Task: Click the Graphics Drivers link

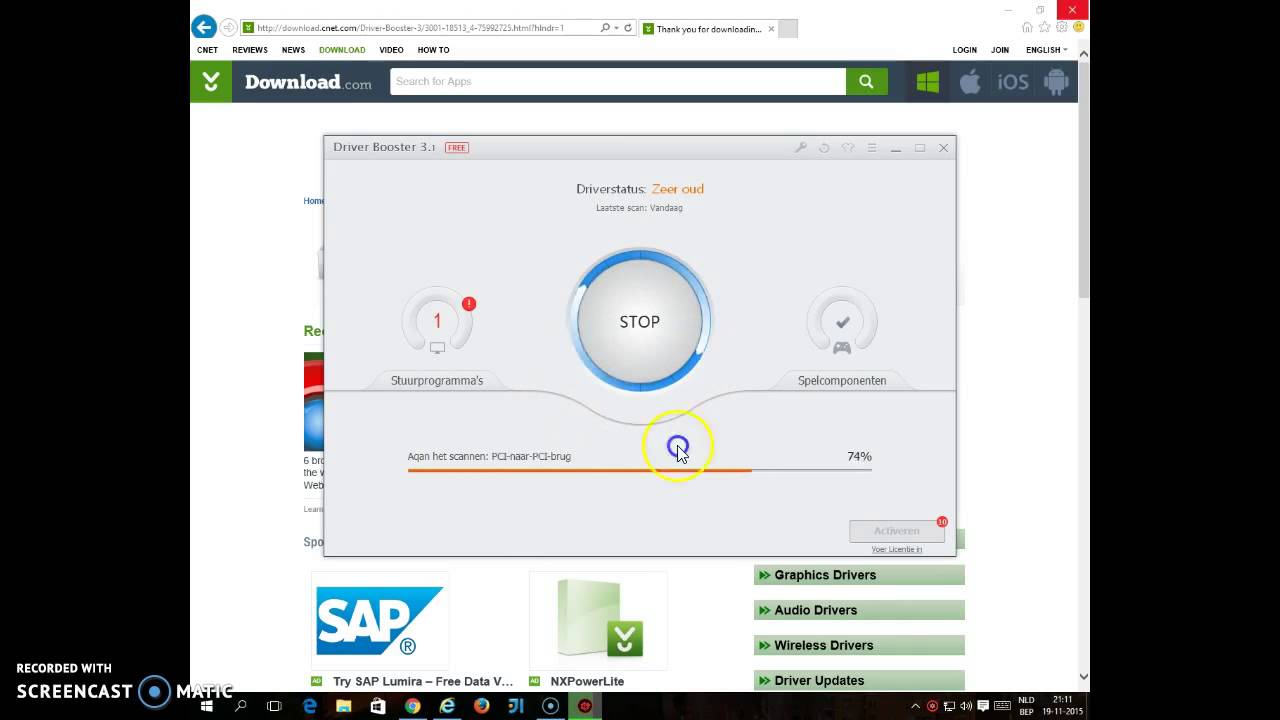Action: [859, 575]
